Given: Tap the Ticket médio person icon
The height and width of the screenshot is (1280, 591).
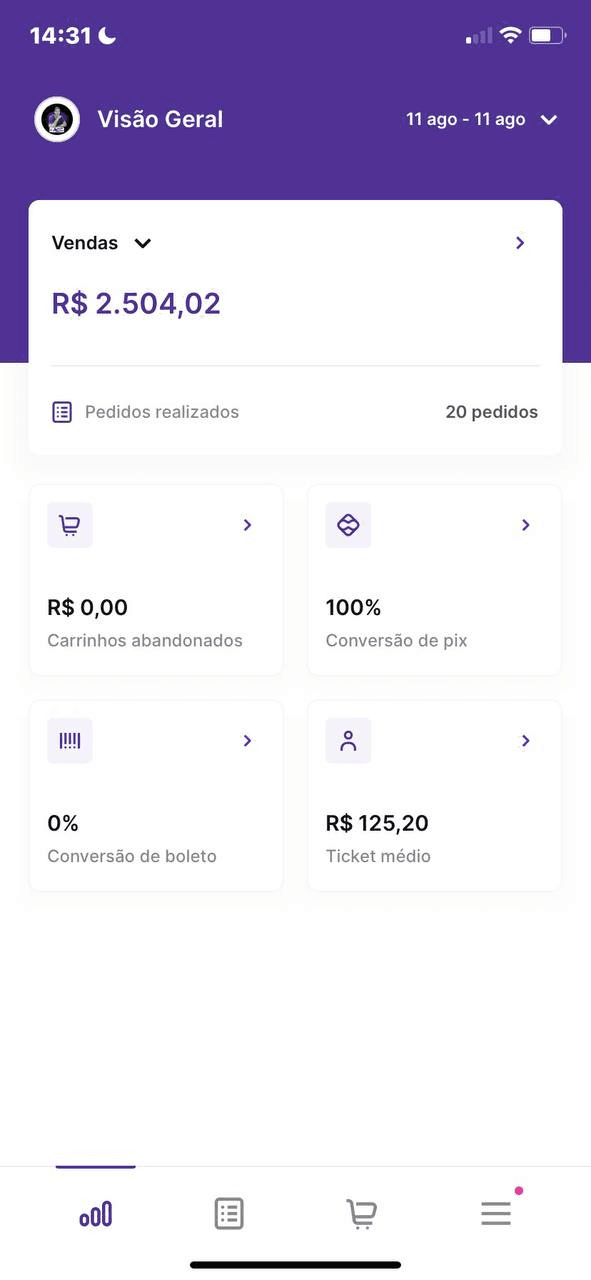Looking at the screenshot, I should [348, 741].
